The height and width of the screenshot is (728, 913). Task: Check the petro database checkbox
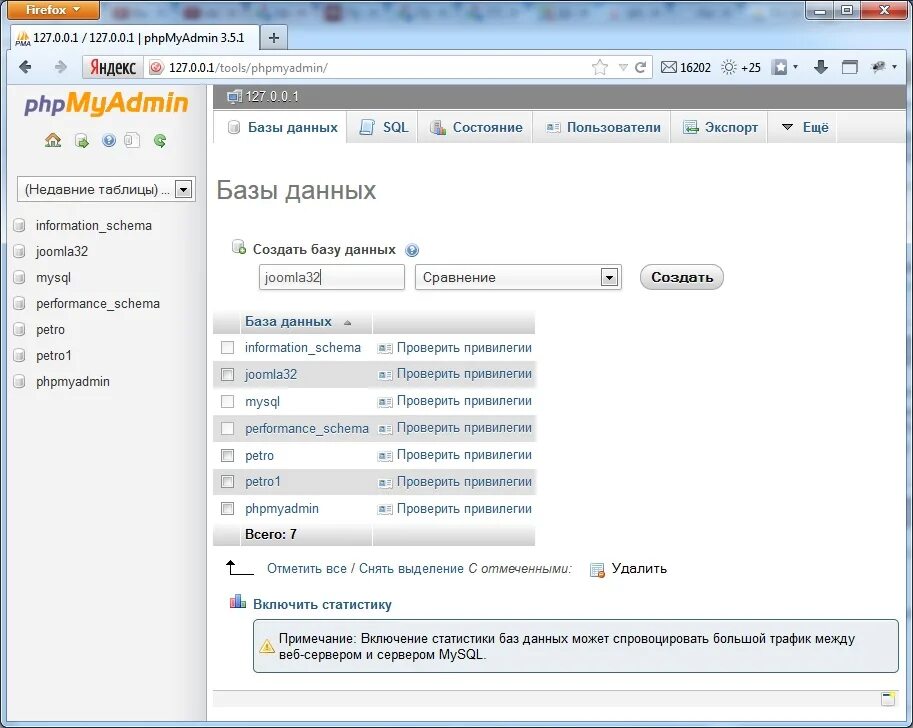(227, 455)
